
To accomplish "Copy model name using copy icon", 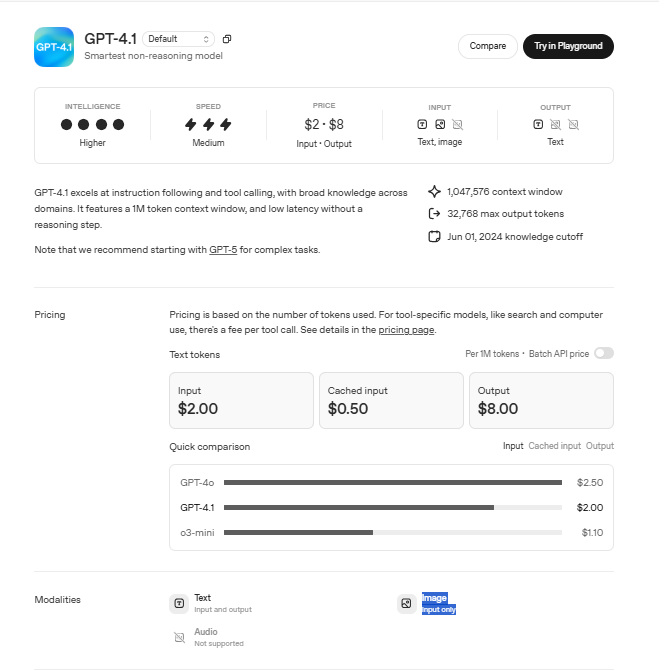I will point(227,39).
